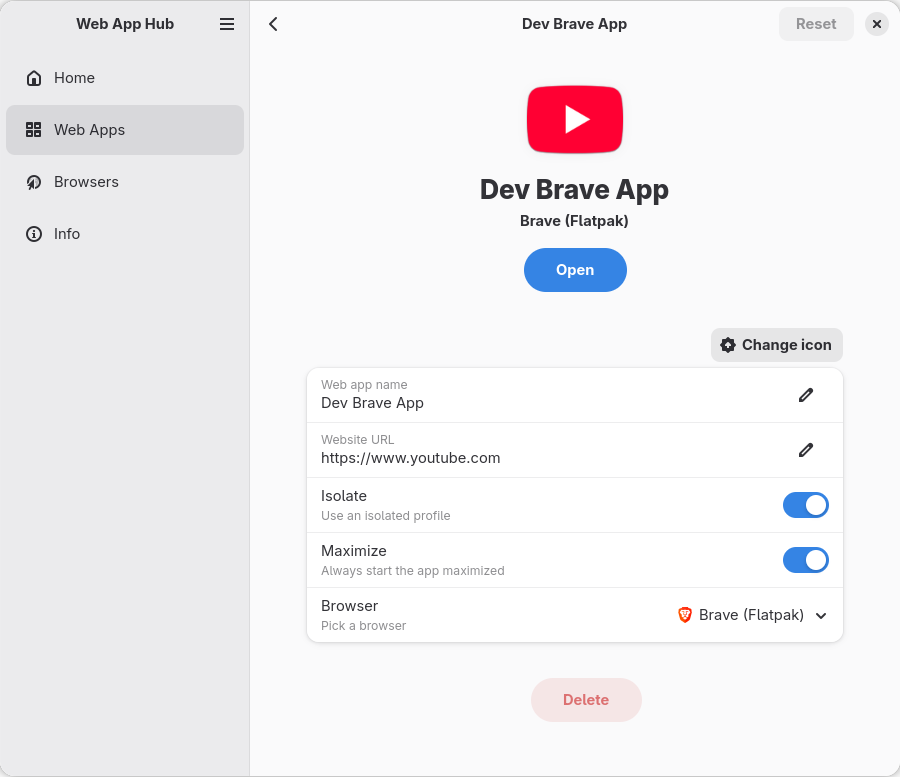Image resolution: width=900 pixels, height=777 pixels.
Task: Open the Brave (Flatpak) browser selector
Action: pyautogui.click(x=751, y=615)
